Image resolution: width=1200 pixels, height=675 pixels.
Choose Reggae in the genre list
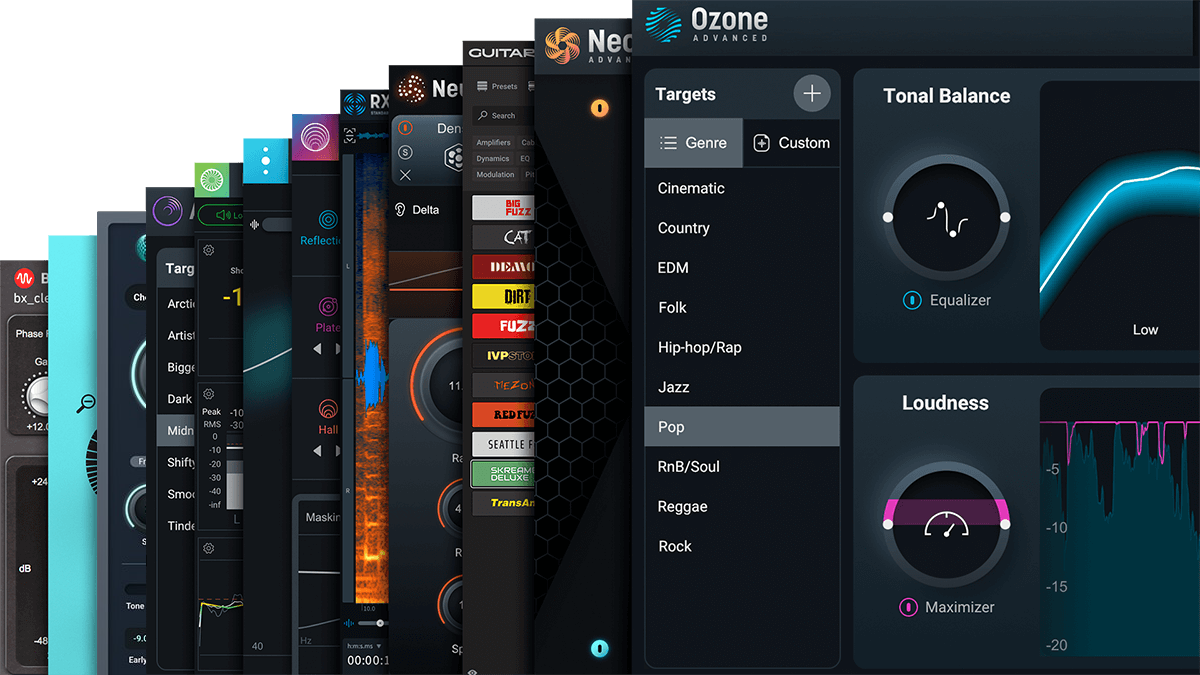[x=742, y=507]
